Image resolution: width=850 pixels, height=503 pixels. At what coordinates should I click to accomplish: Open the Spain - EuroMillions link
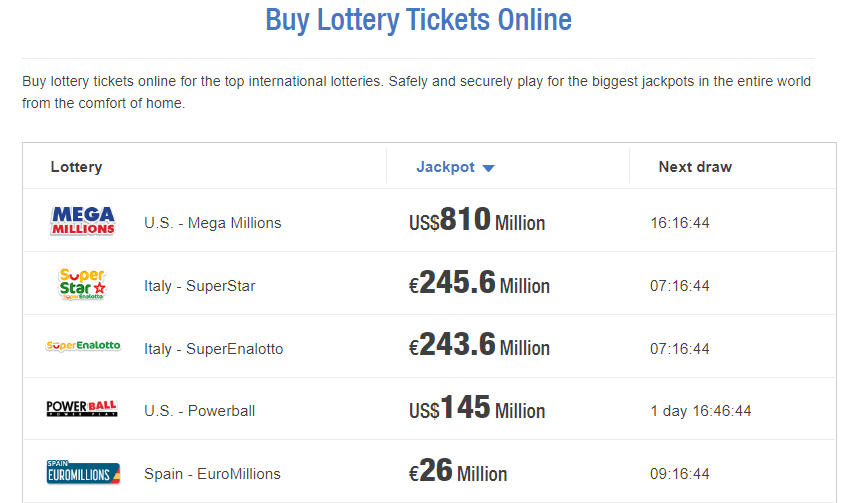coord(212,474)
